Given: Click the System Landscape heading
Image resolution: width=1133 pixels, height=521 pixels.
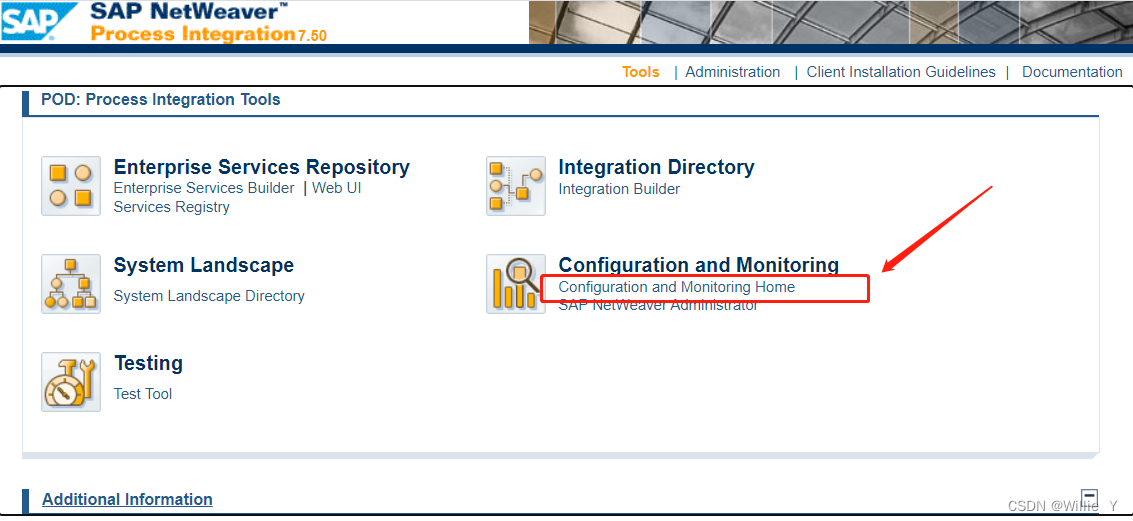Looking at the screenshot, I should pos(204,265).
